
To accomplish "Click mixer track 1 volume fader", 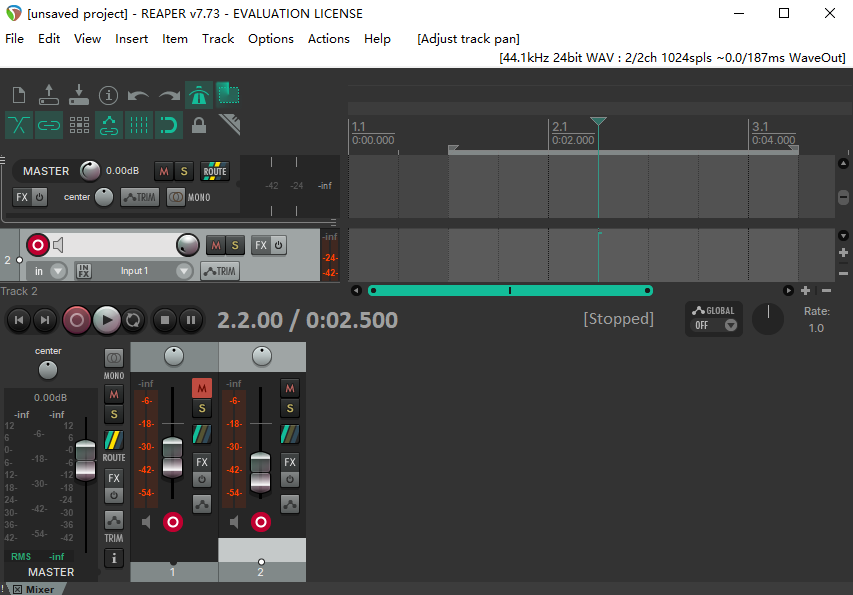I will click(172, 457).
